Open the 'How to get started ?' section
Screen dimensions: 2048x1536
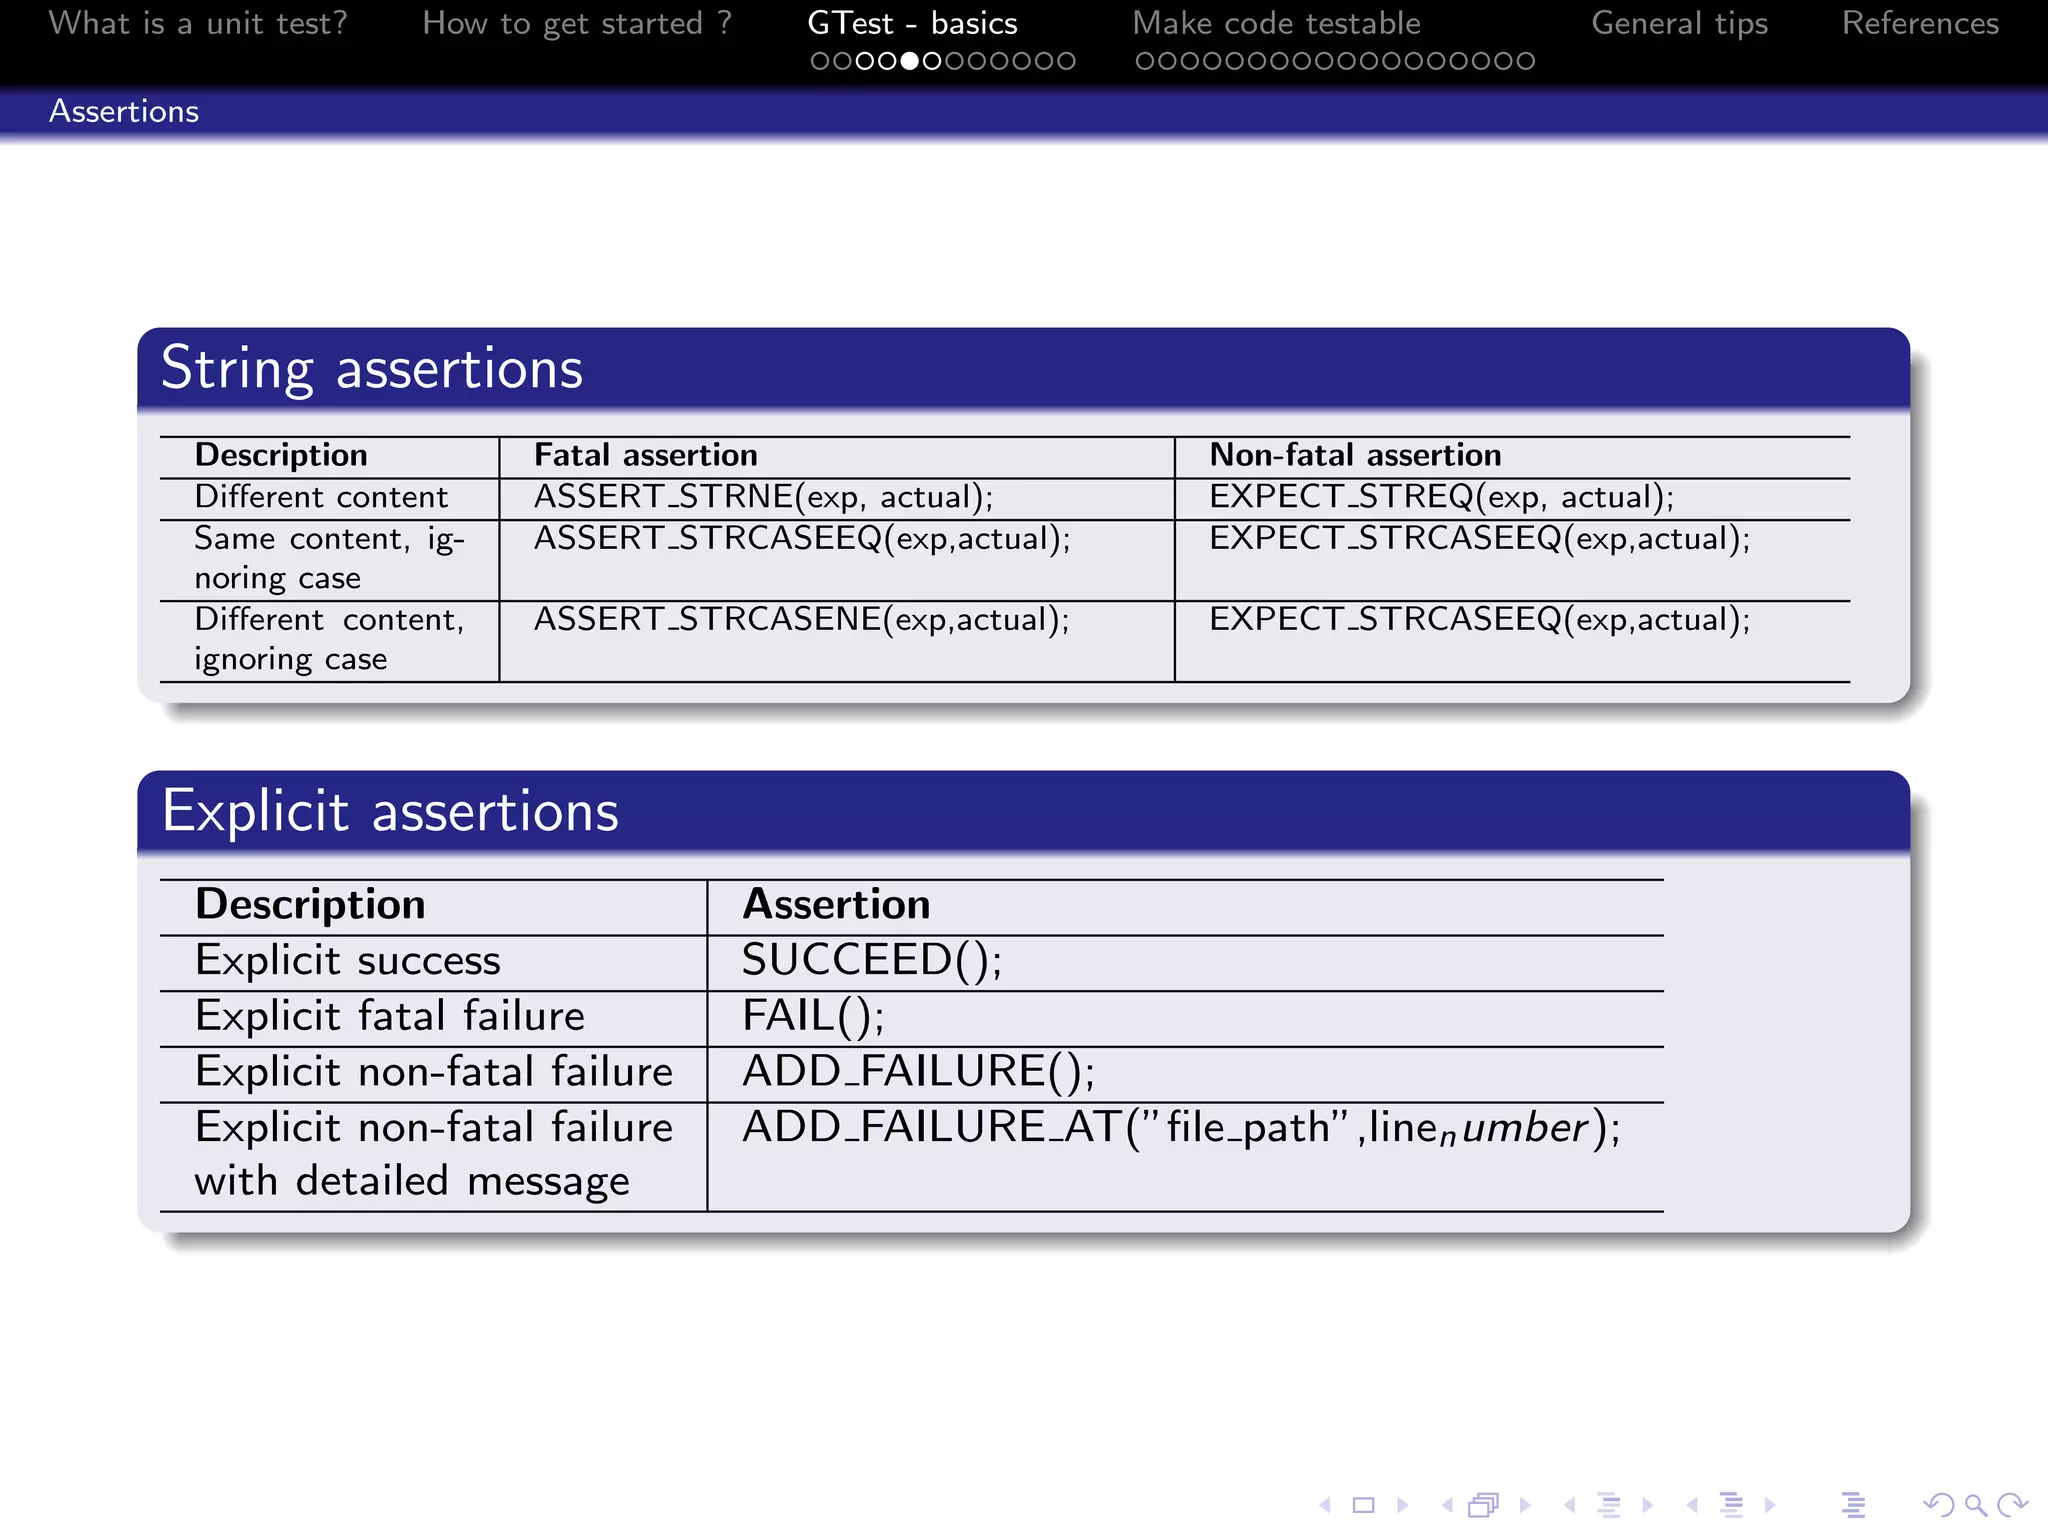(577, 23)
